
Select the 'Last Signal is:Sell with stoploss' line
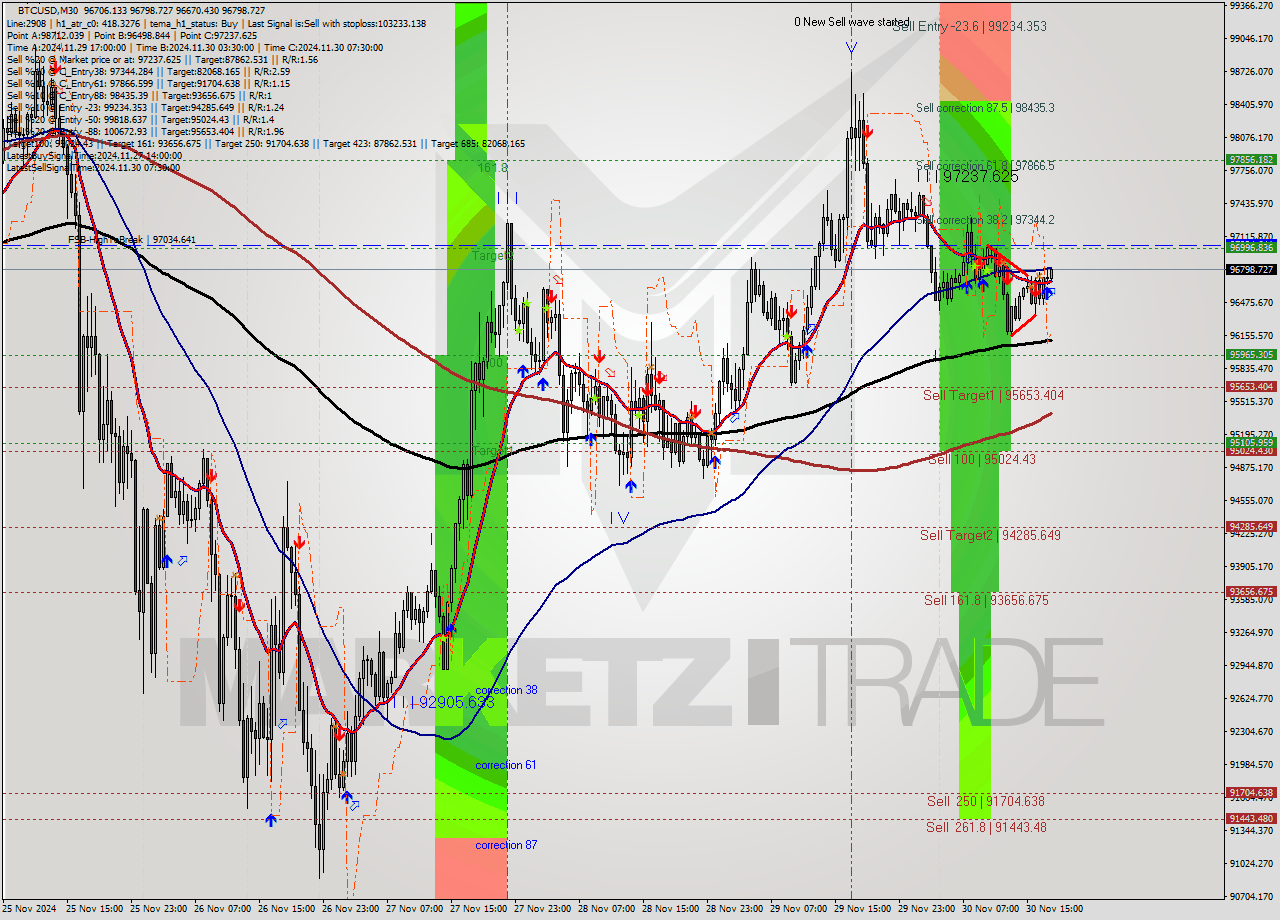(x=337, y=23)
